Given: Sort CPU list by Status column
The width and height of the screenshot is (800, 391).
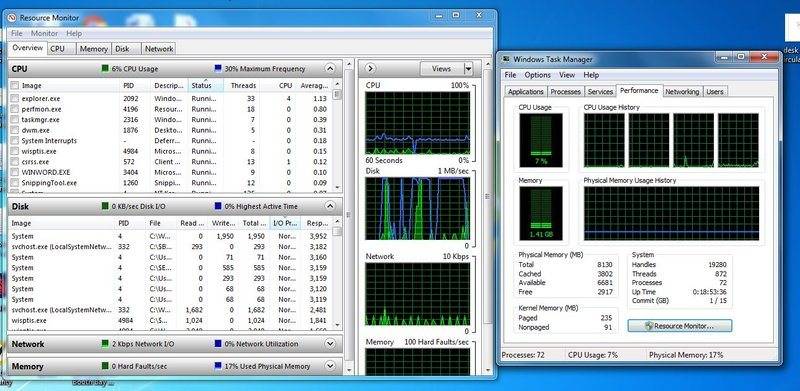Looking at the screenshot, I should tap(206, 86).
